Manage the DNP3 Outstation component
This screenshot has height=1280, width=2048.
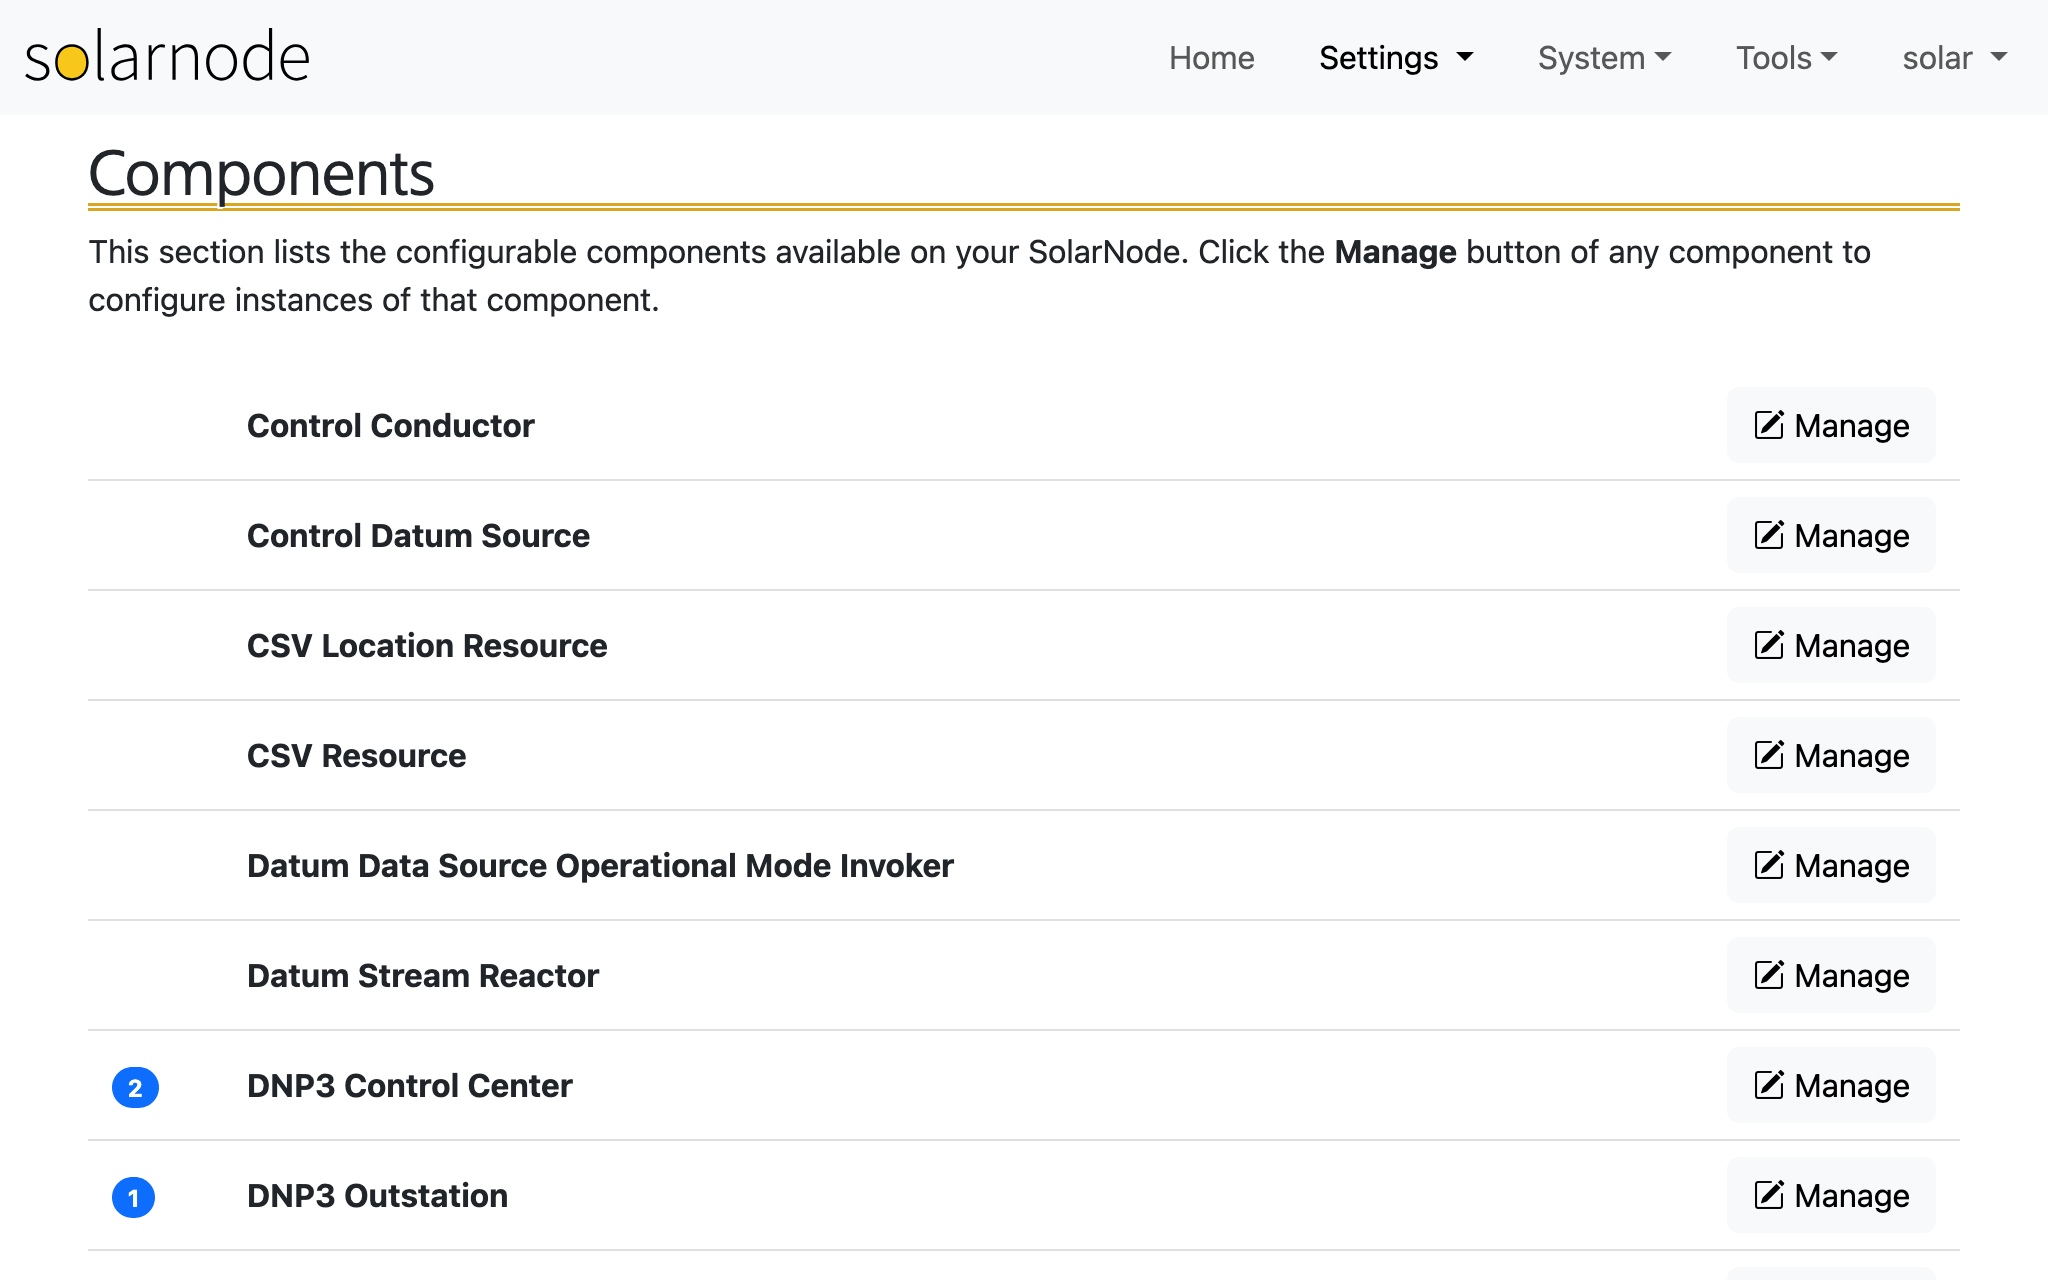click(1831, 1195)
